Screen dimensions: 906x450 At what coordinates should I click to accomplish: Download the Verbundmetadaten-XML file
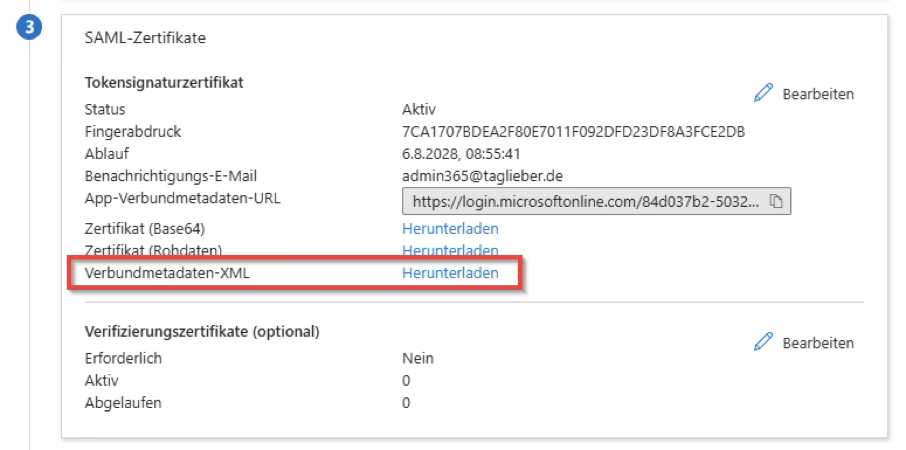coord(450,273)
